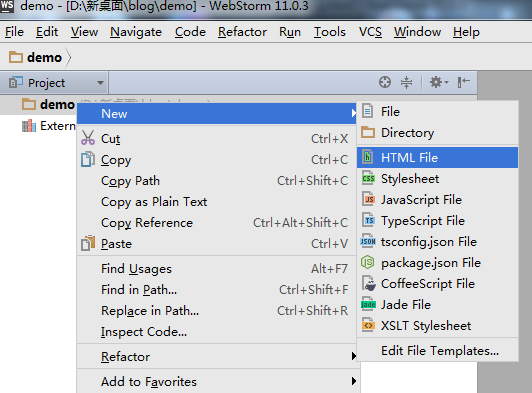This screenshot has height=393, width=532.
Task: Click the External Libraries icon in tree
Action: coord(29,126)
